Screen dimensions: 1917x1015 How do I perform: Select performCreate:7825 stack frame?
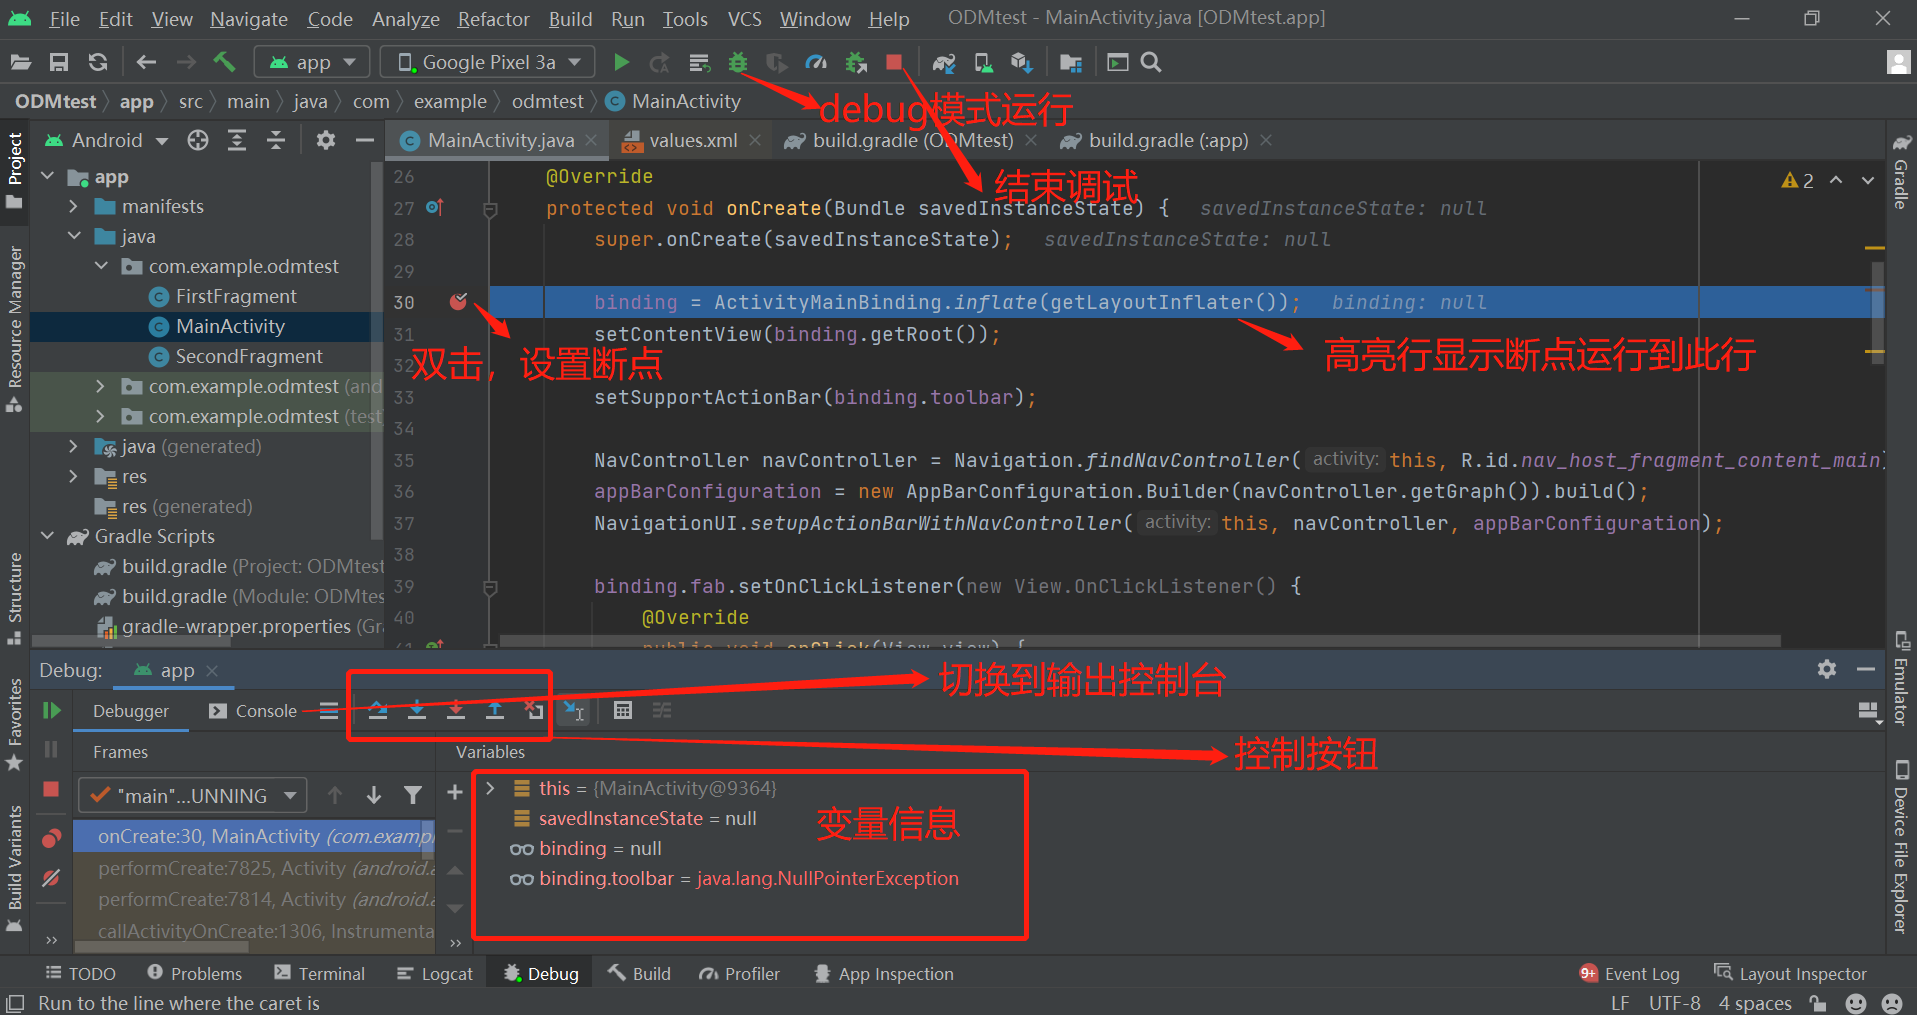pyautogui.click(x=254, y=868)
